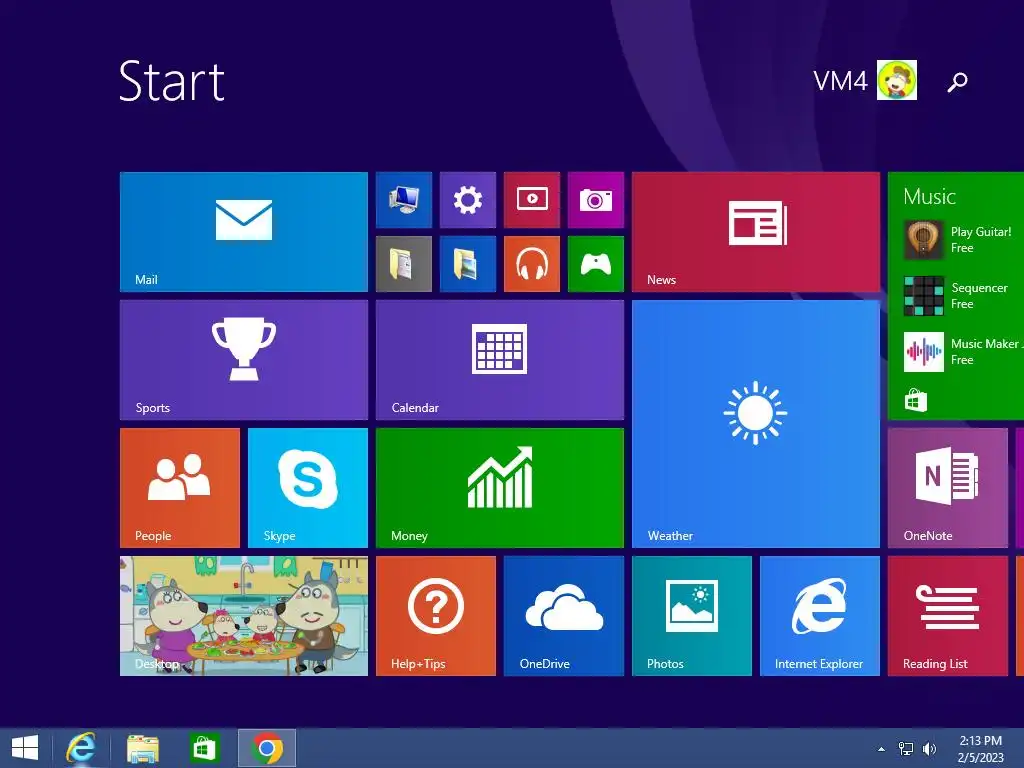Open the Help+Tips tile
This screenshot has width=1024, height=768.
pos(436,616)
